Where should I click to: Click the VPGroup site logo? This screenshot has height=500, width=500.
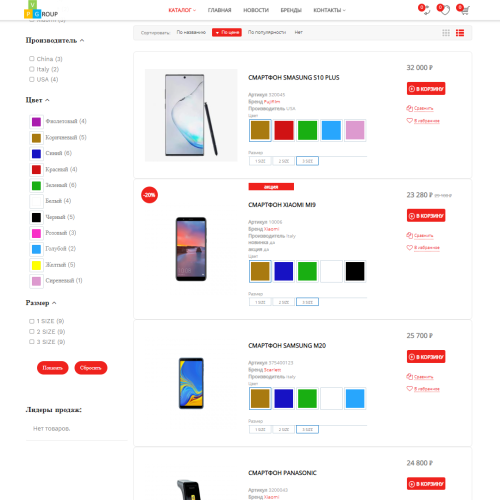click(41, 10)
